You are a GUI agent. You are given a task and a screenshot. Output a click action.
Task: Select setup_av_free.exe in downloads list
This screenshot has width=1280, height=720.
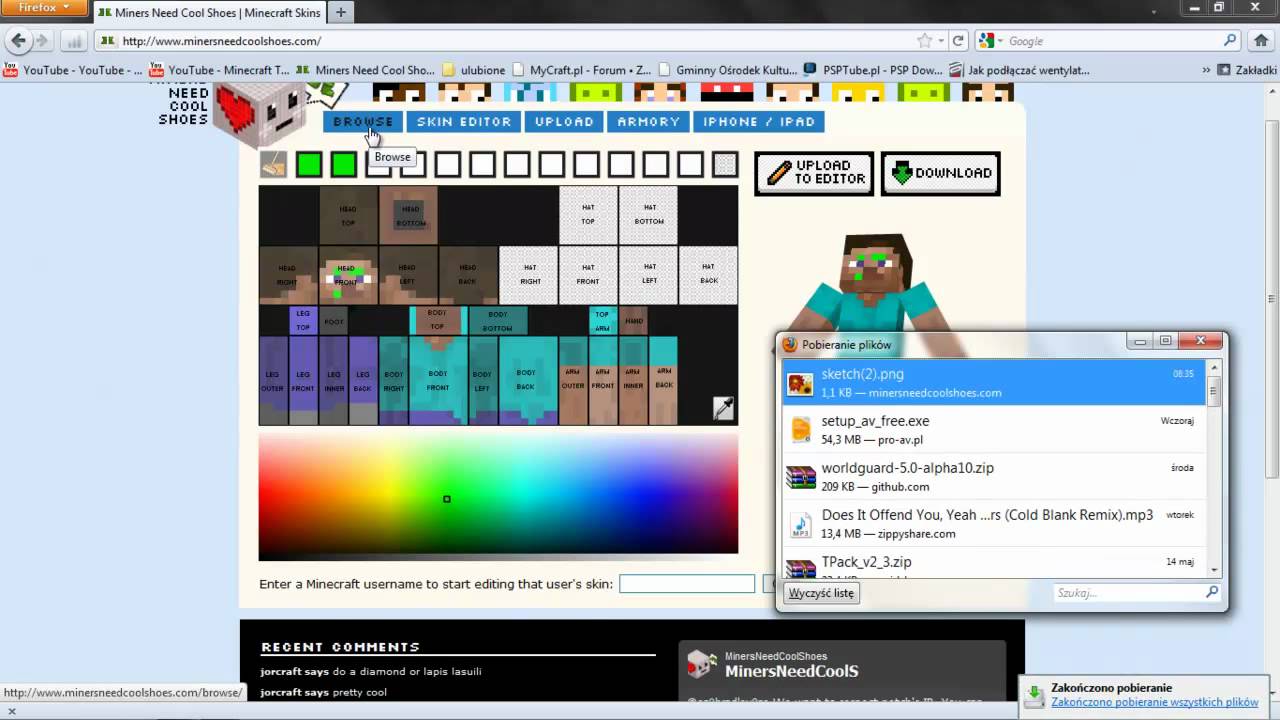point(996,429)
